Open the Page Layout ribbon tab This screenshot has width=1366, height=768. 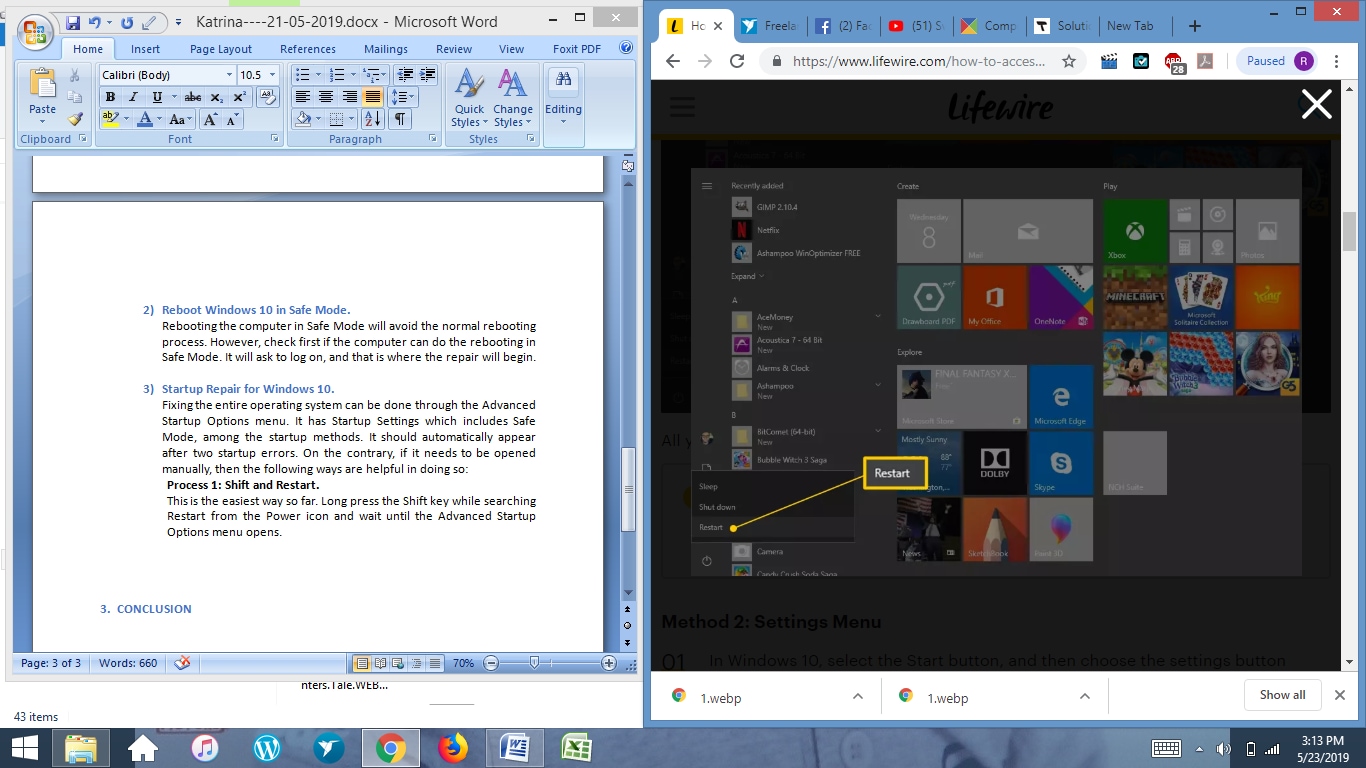(221, 49)
